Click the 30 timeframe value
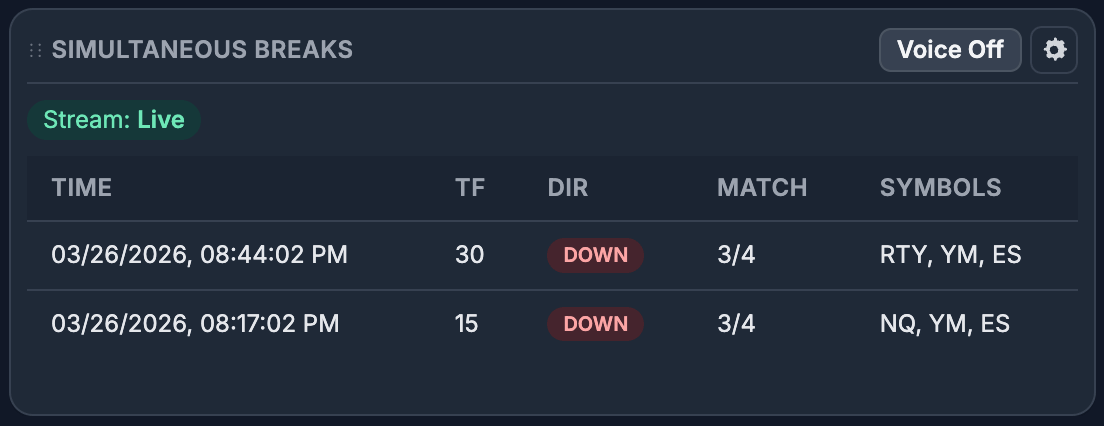1104x426 pixels. click(469, 255)
